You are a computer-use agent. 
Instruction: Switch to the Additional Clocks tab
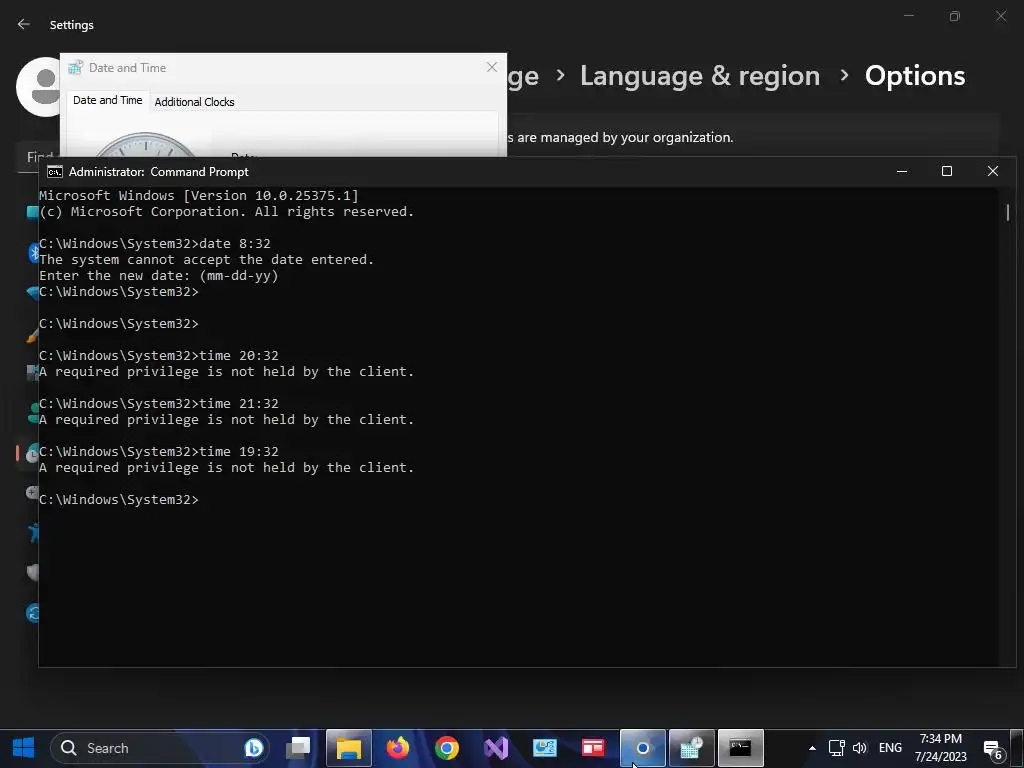195,102
